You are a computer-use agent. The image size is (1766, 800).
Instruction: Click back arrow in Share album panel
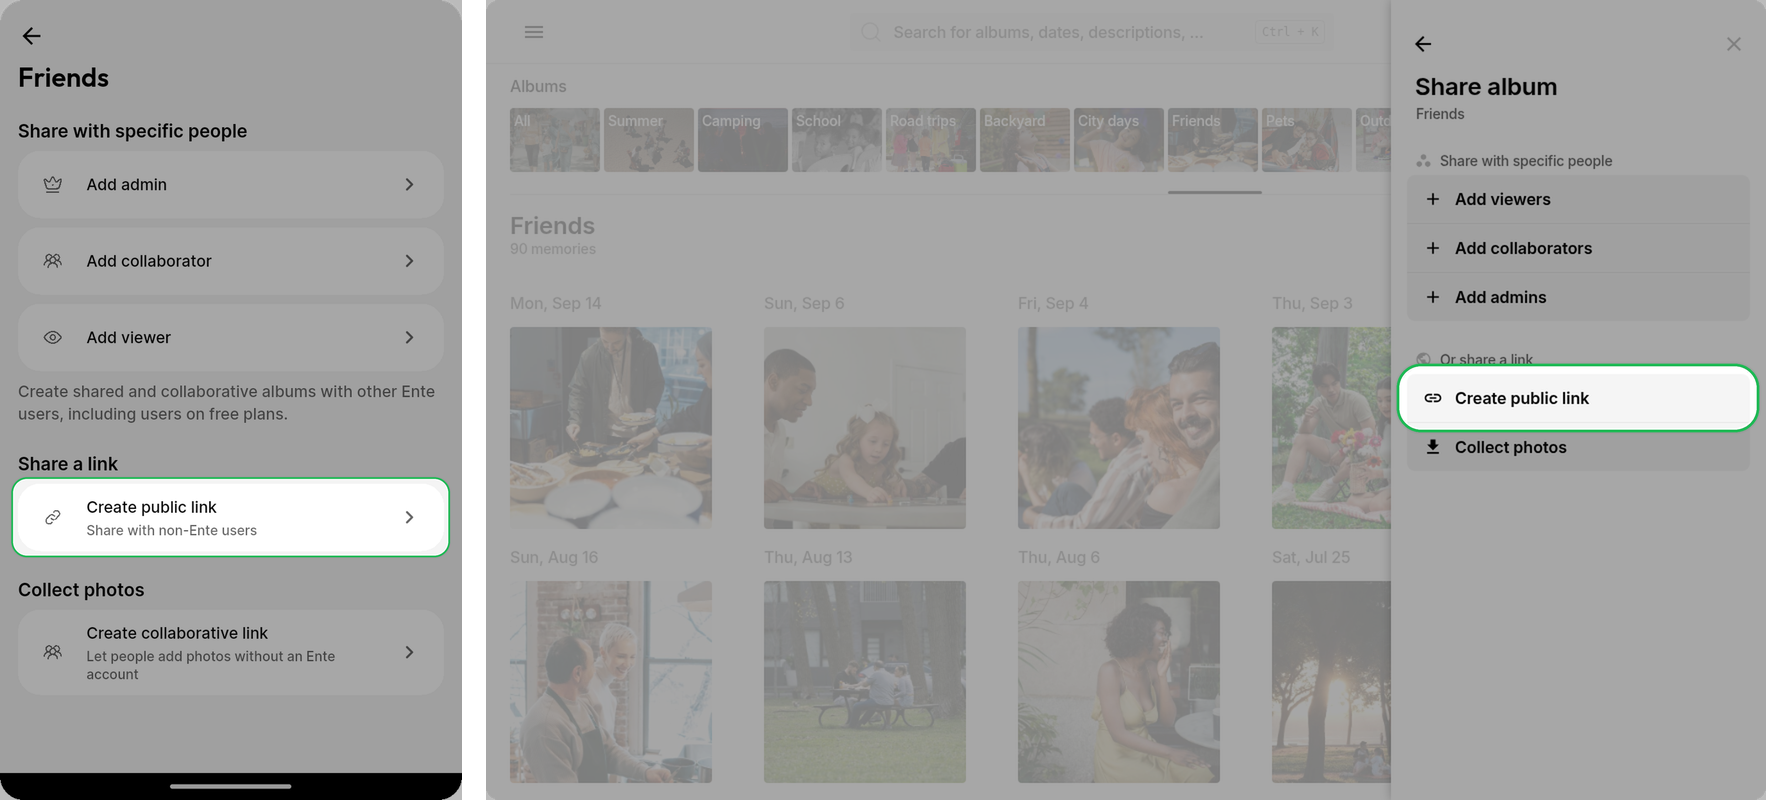click(x=1423, y=44)
